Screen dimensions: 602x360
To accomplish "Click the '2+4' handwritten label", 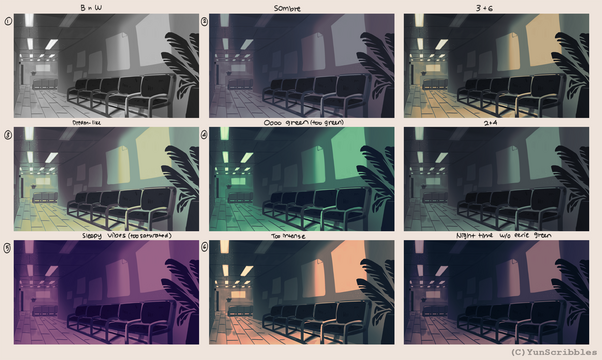I will coord(491,123).
